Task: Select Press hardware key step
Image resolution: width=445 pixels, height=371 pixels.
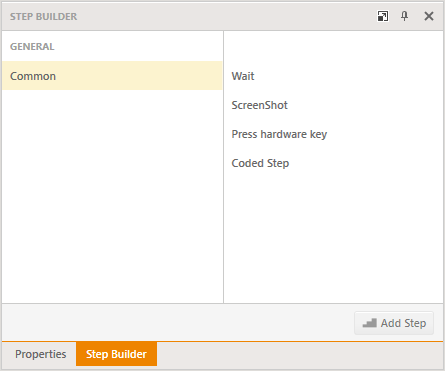Action: point(279,134)
